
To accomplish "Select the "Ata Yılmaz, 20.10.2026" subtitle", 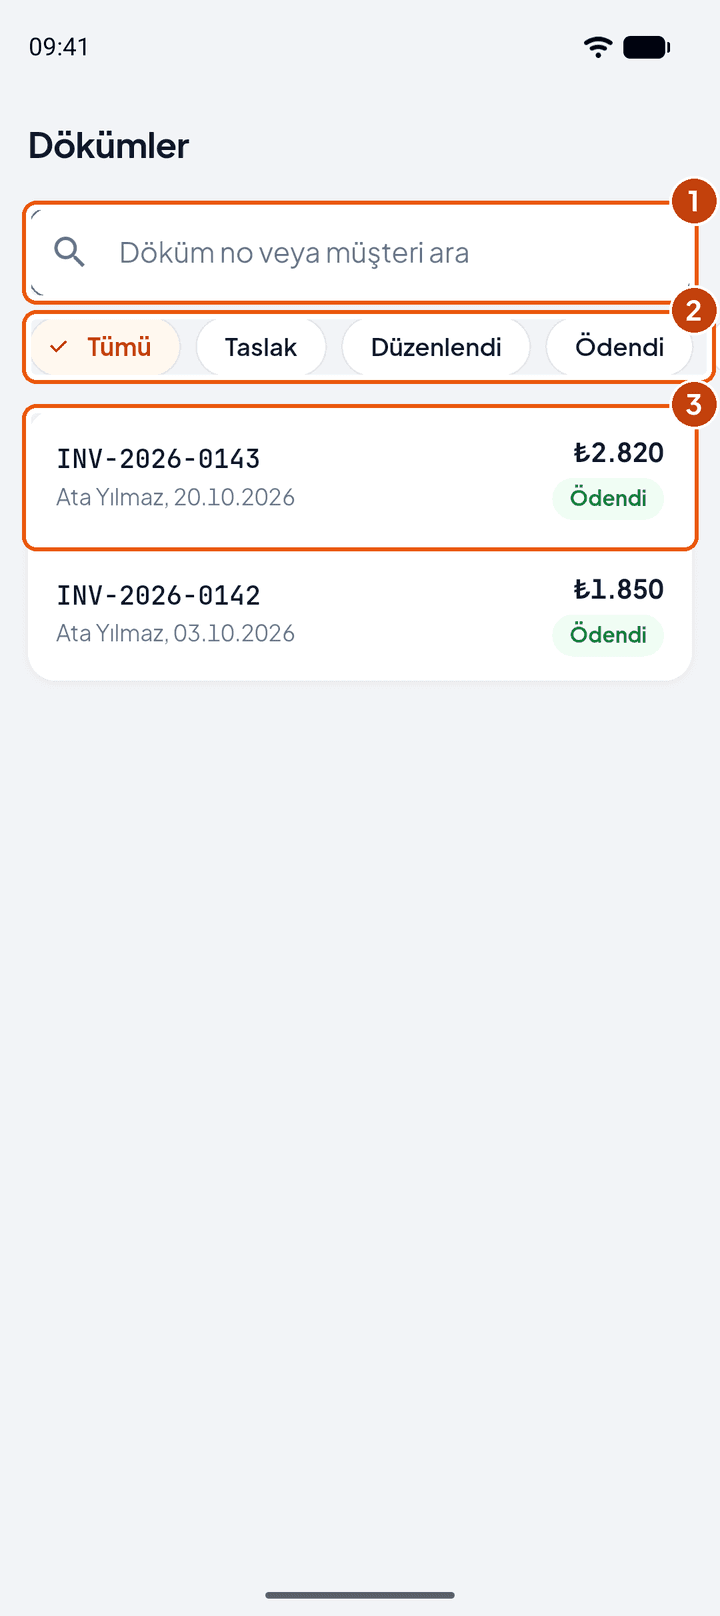I will 175,497.
